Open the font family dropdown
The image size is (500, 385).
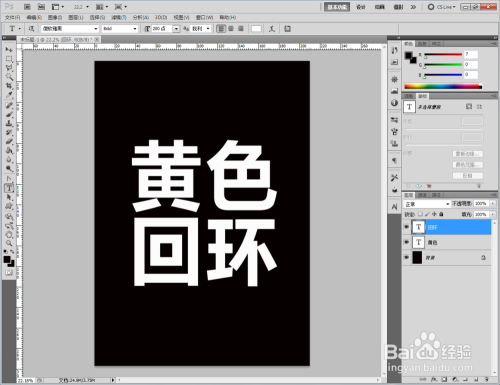pyautogui.click(x=96, y=29)
